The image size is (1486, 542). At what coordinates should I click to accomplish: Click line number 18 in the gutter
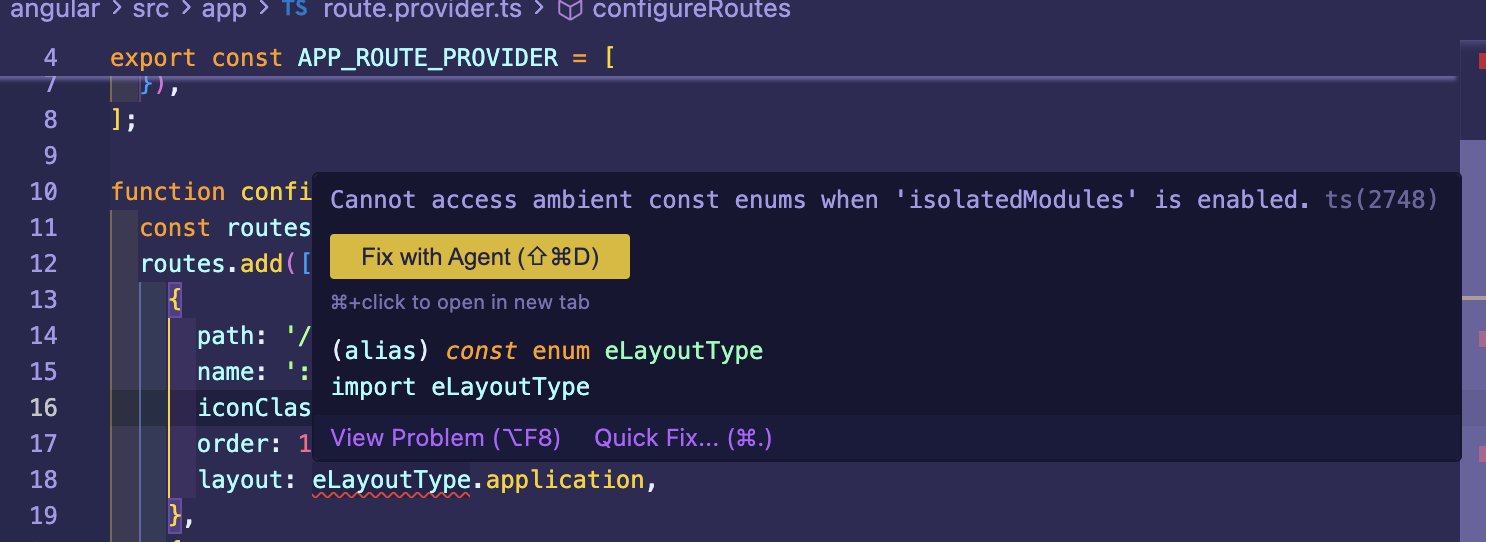[x=44, y=480]
